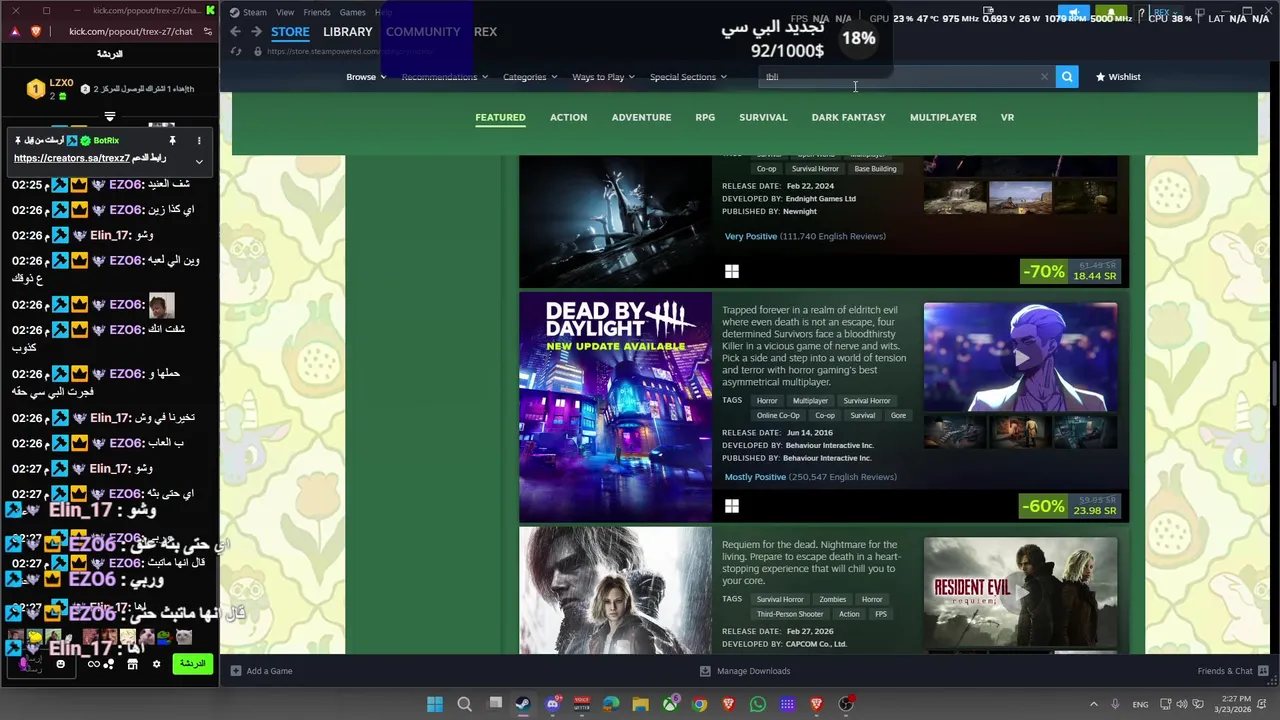Expand the Browse dropdown

[x=366, y=77]
